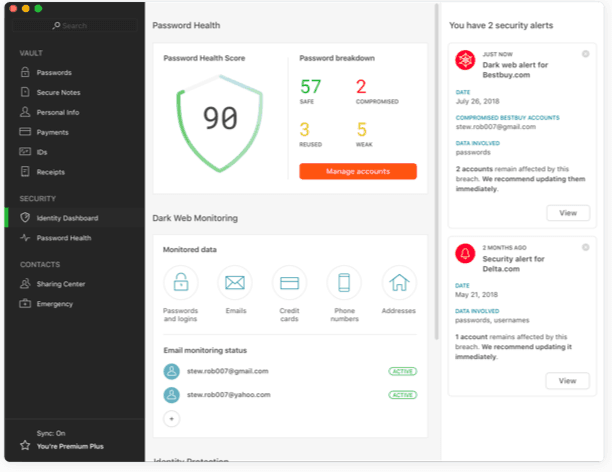Image resolution: width=612 pixels, height=472 pixels.
Task: Open Passwords in the vault sidebar
Action: (x=54, y=72)
